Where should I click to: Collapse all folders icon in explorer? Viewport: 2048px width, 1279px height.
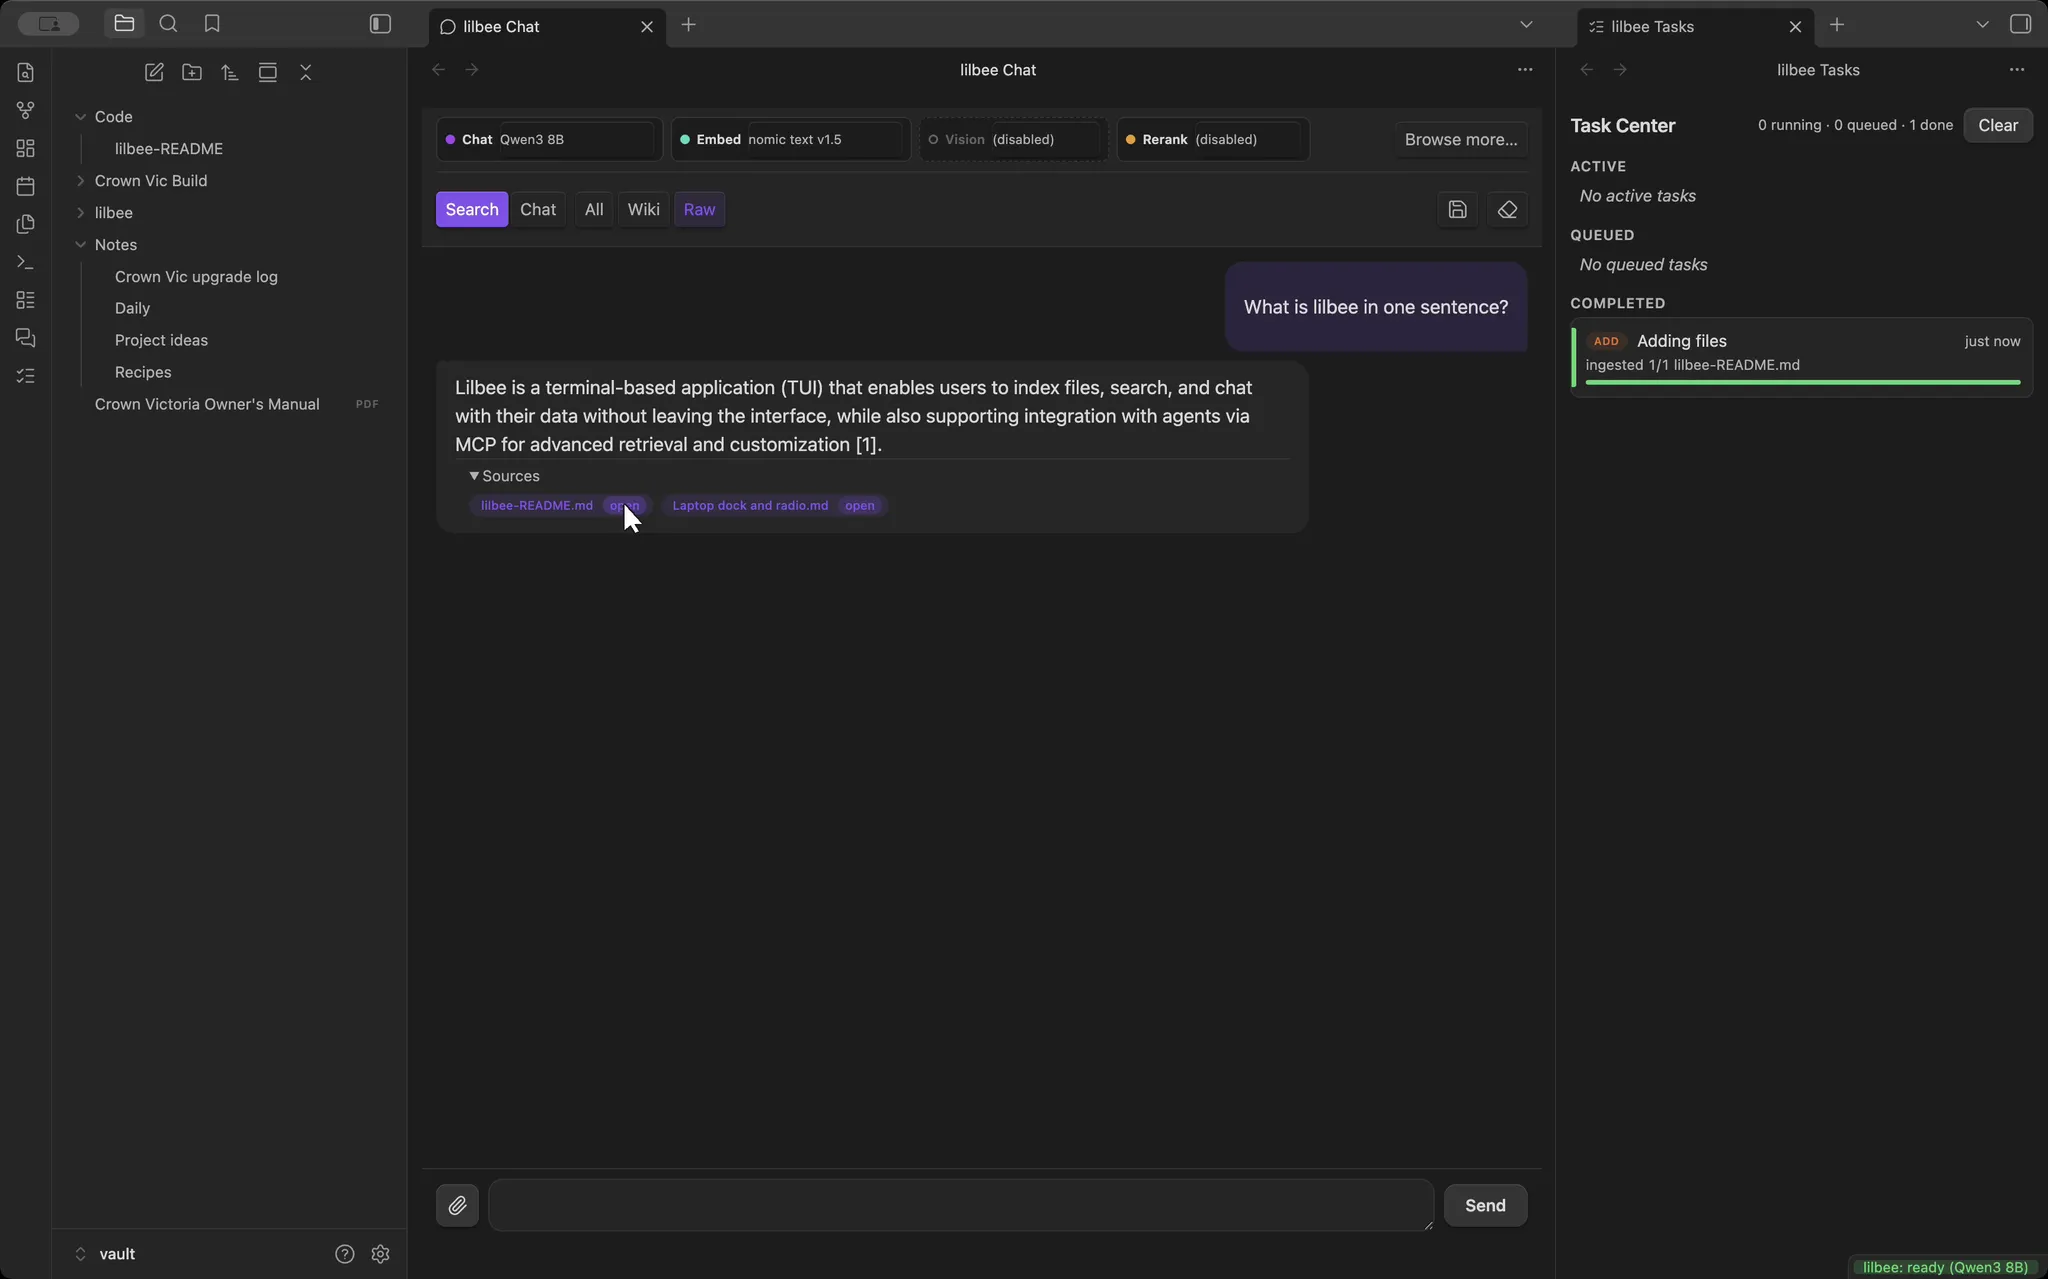pyautogui.click(x=306, y=72)
